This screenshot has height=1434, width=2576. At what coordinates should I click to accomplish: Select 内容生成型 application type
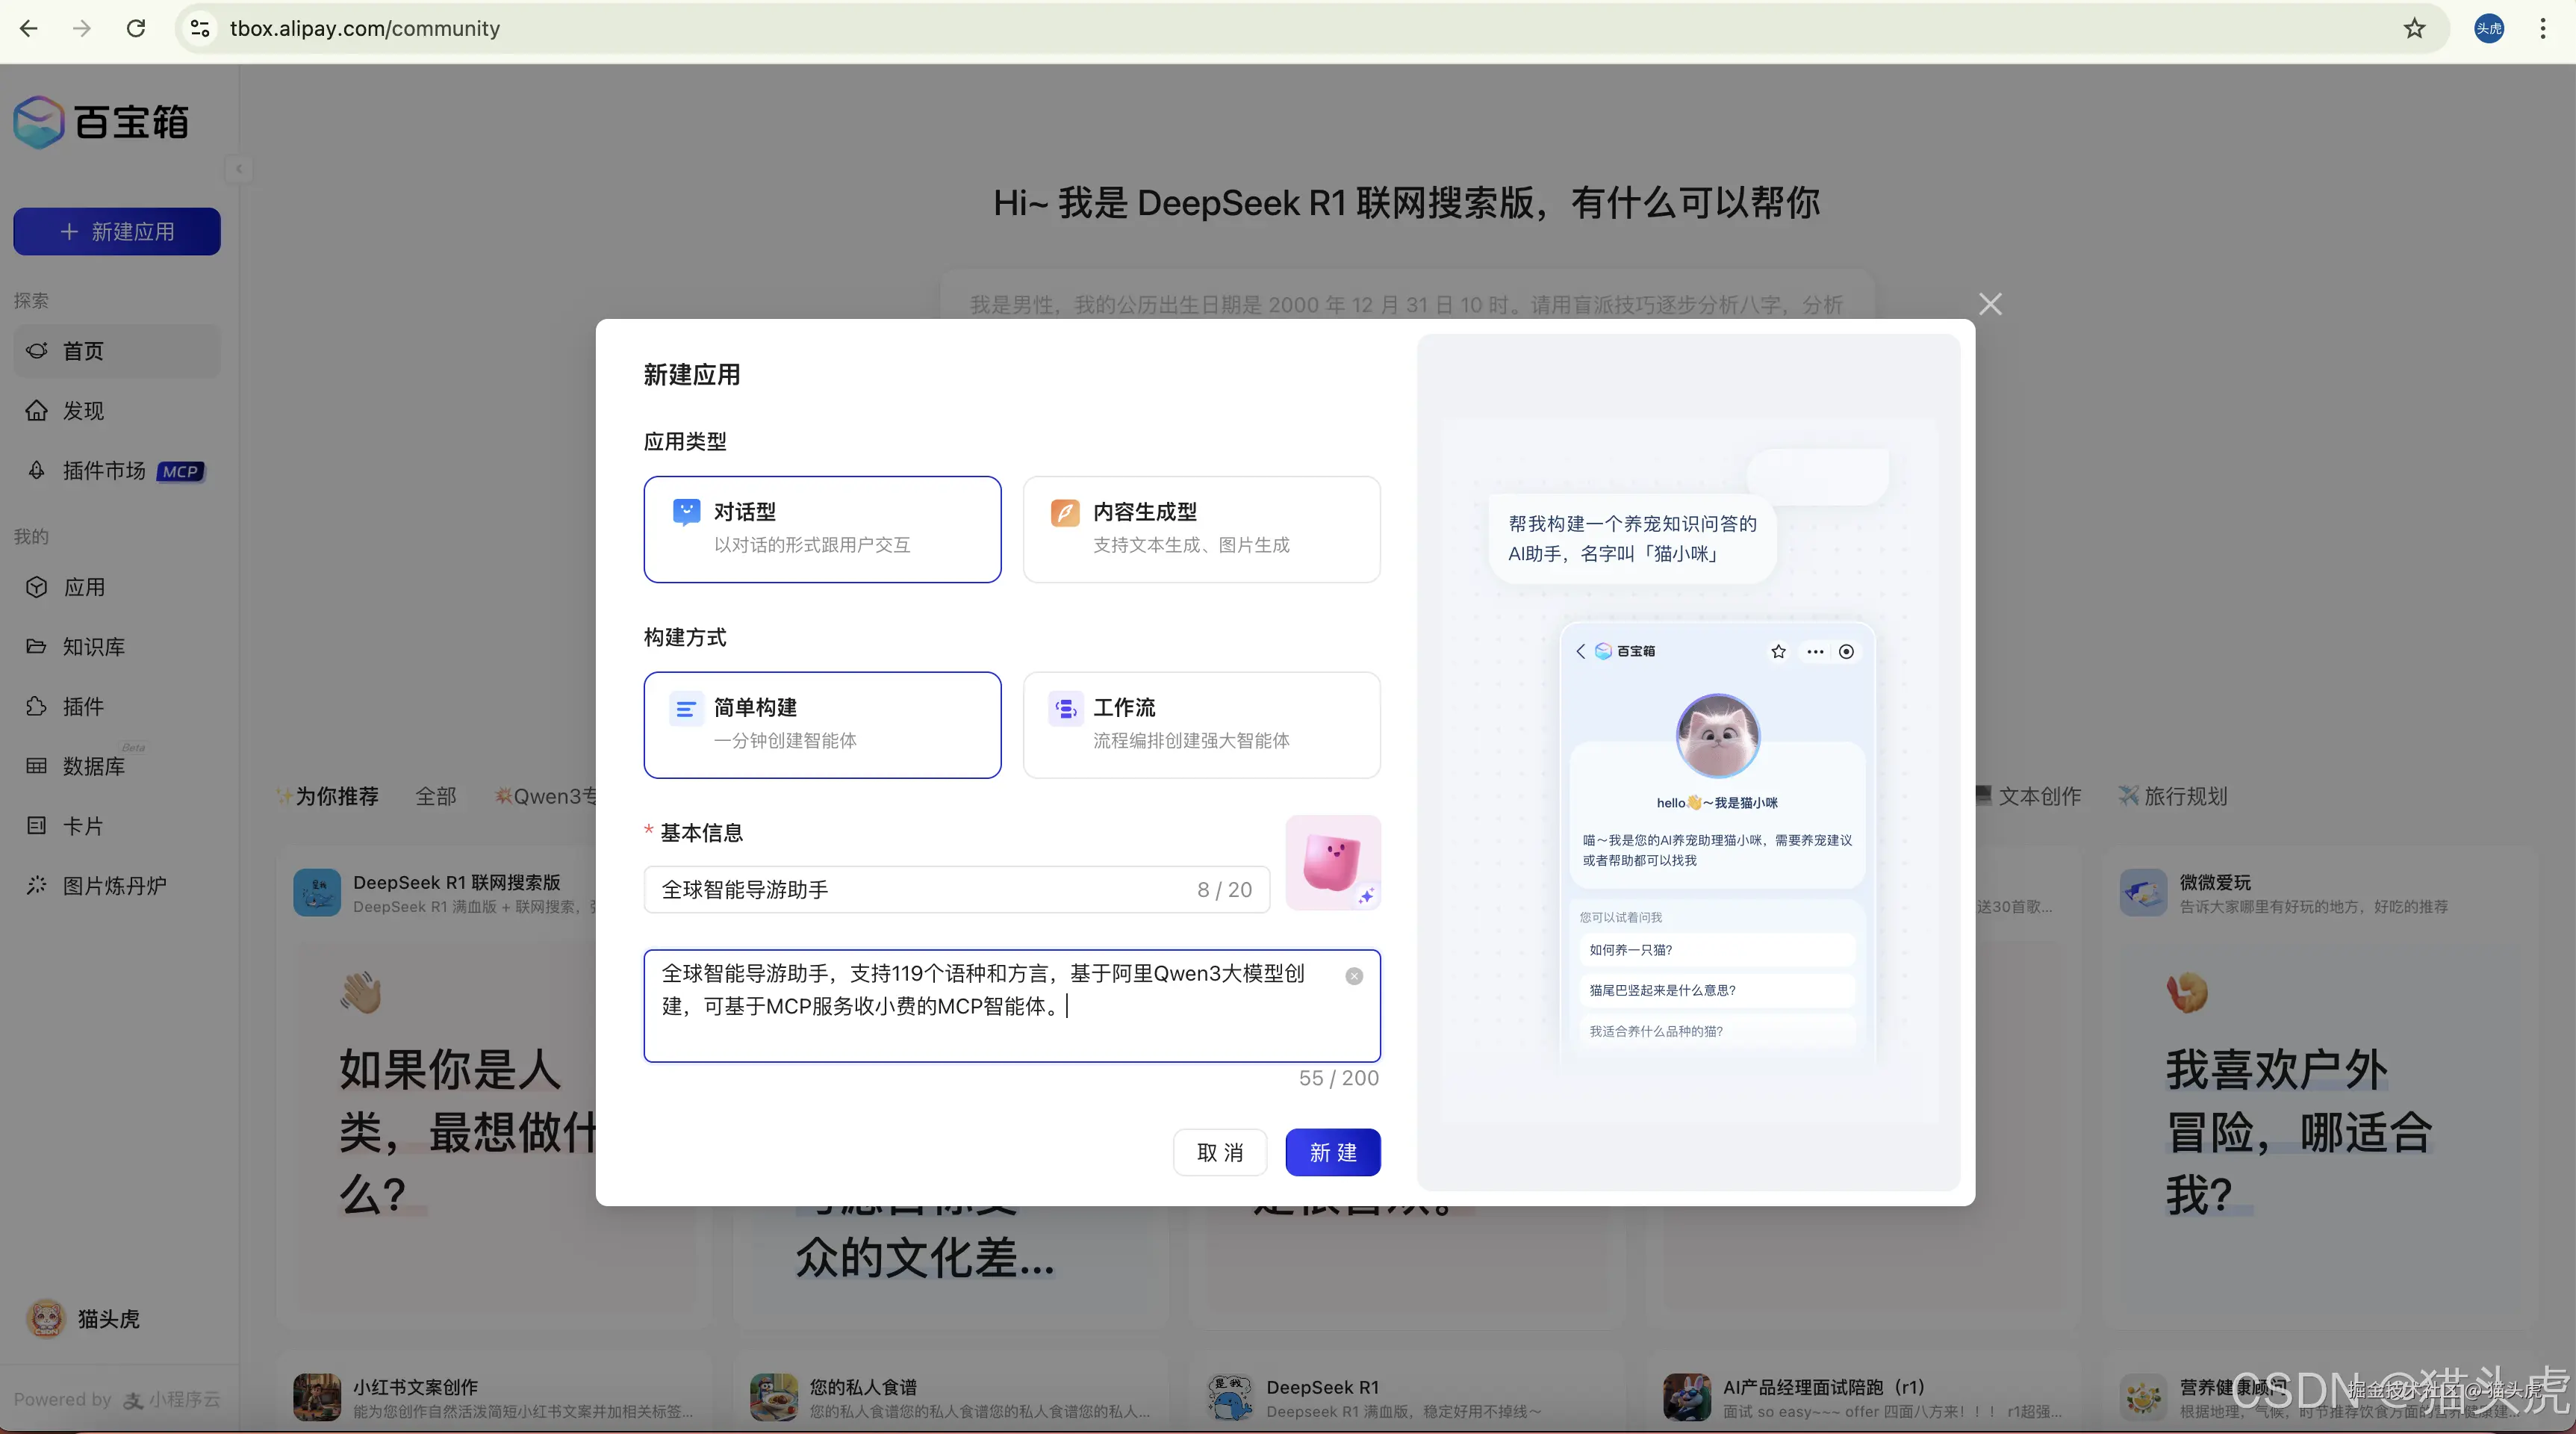point(1201,529)
